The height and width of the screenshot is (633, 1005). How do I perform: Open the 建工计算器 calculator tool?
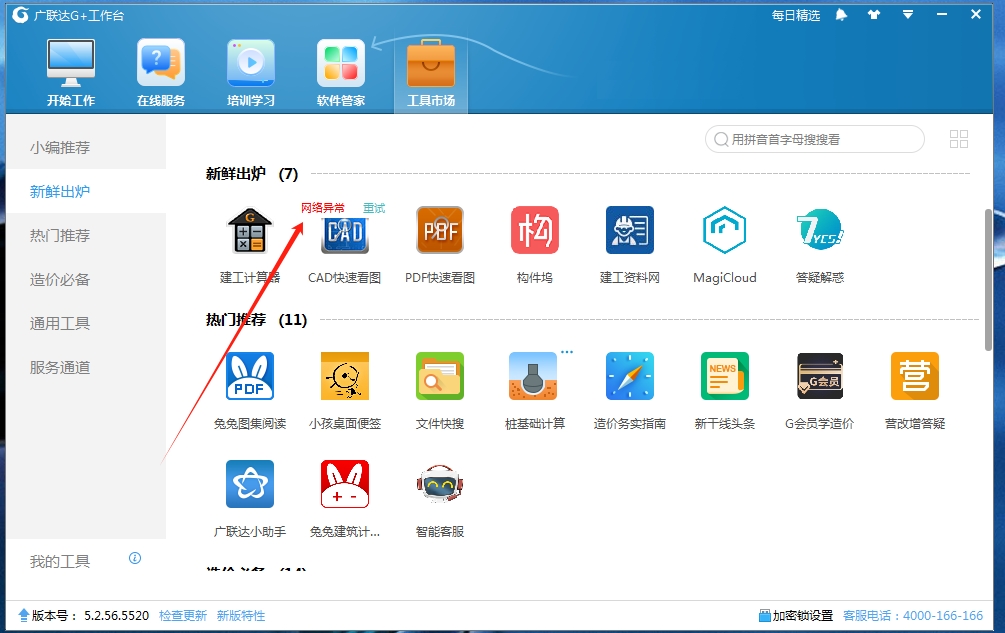click(250, 230)
